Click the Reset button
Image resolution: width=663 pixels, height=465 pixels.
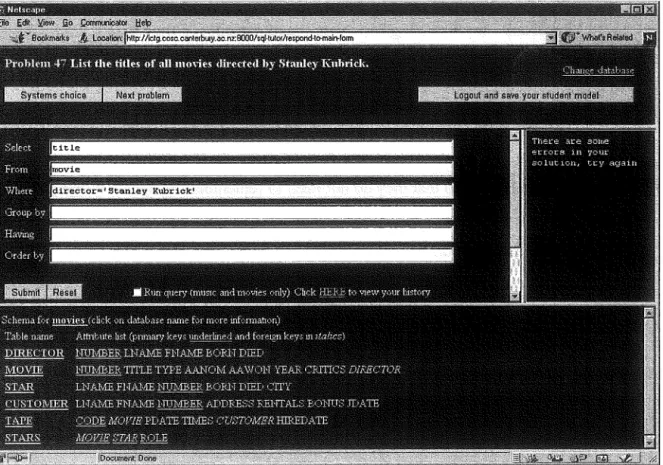coord(64,292)
